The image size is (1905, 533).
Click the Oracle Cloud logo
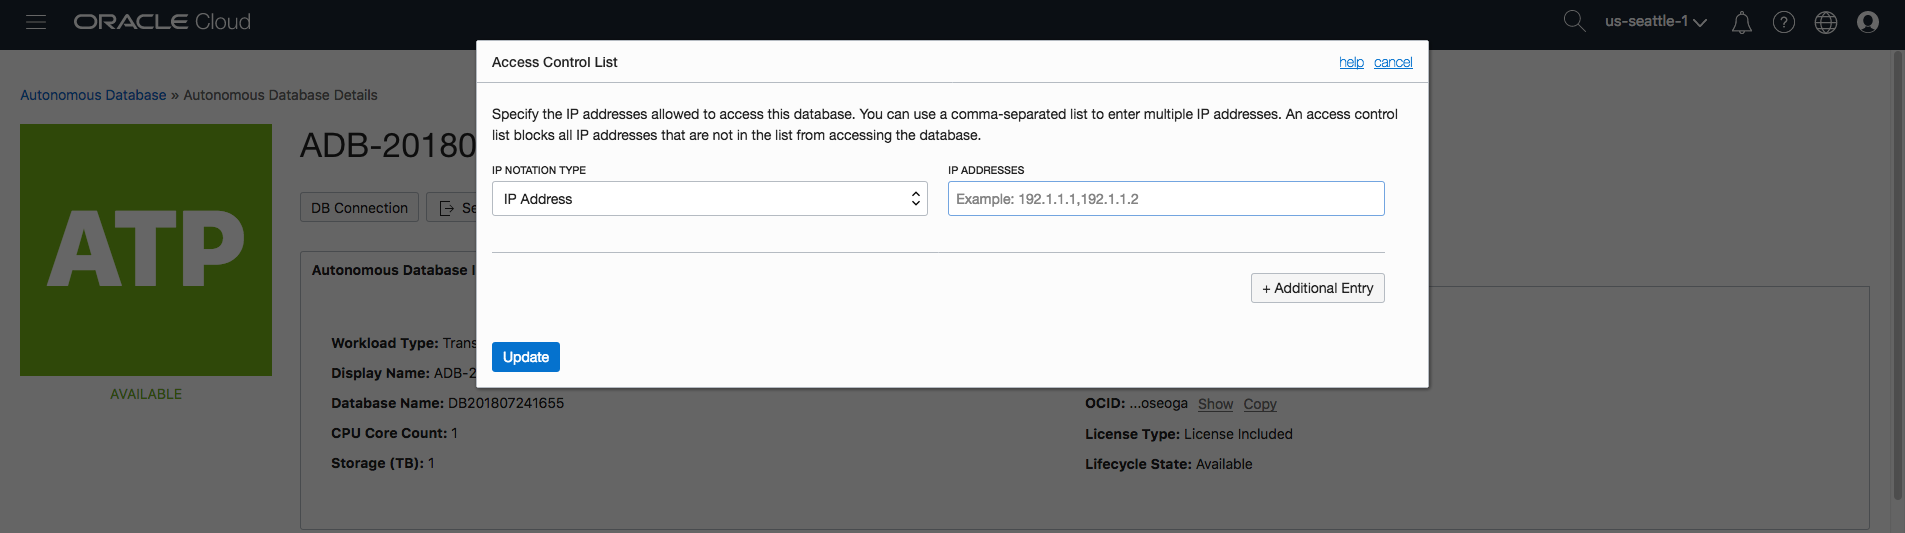pos(162,22)
